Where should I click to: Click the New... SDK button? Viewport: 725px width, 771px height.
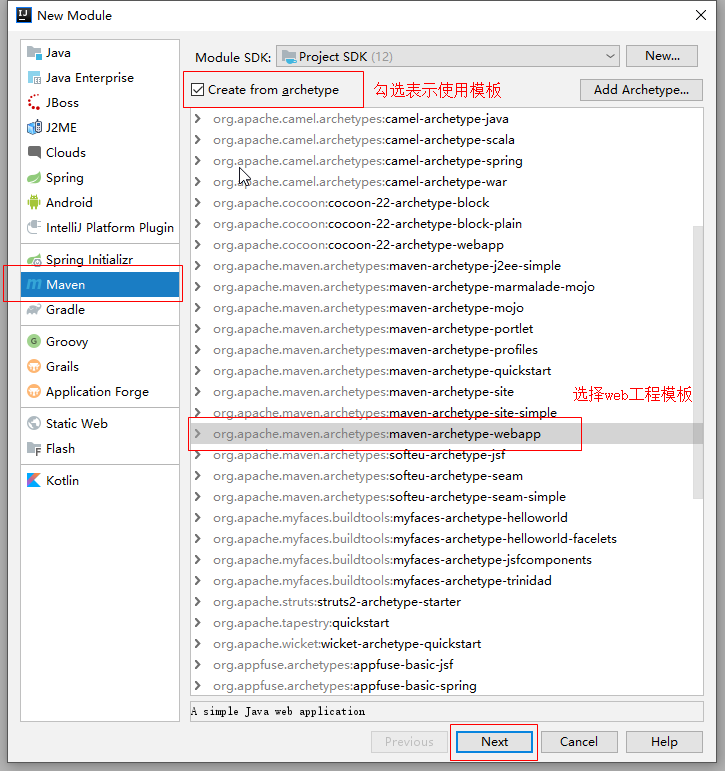pyautogui.click(x=662, y=56)
